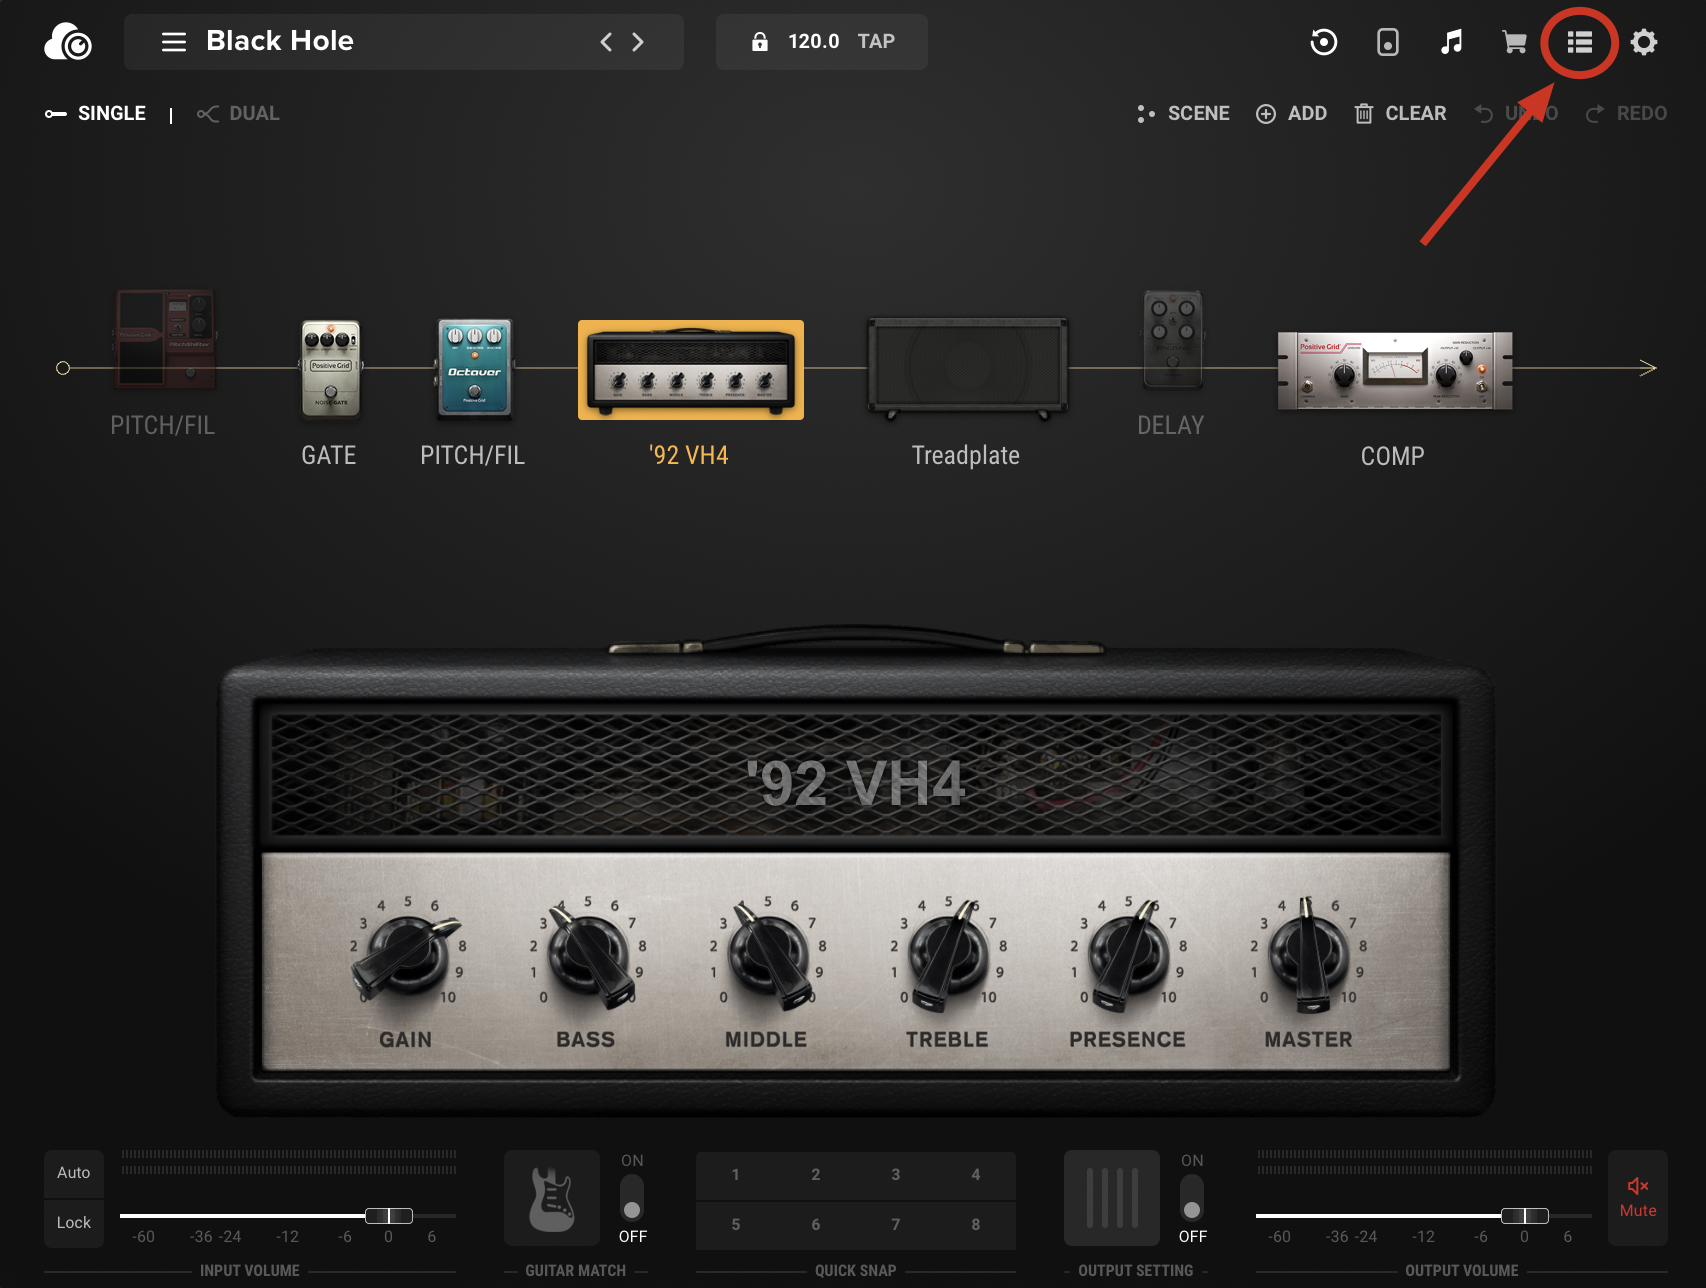This screenshot has width=1706, height=1288.
Task: Select the first PITCH/FIL whammy pedal
Action: click(x=164, y=339)
